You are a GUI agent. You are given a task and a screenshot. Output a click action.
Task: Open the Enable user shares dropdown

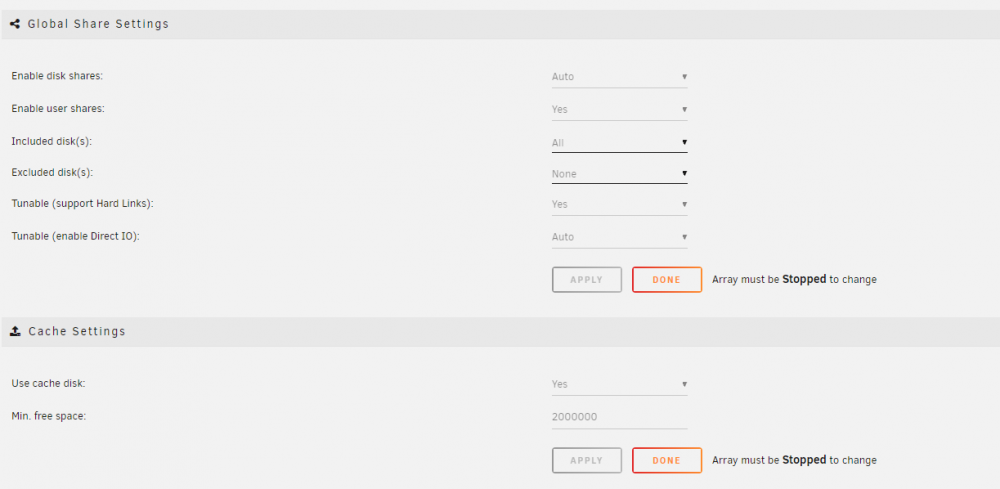(619, 110)
